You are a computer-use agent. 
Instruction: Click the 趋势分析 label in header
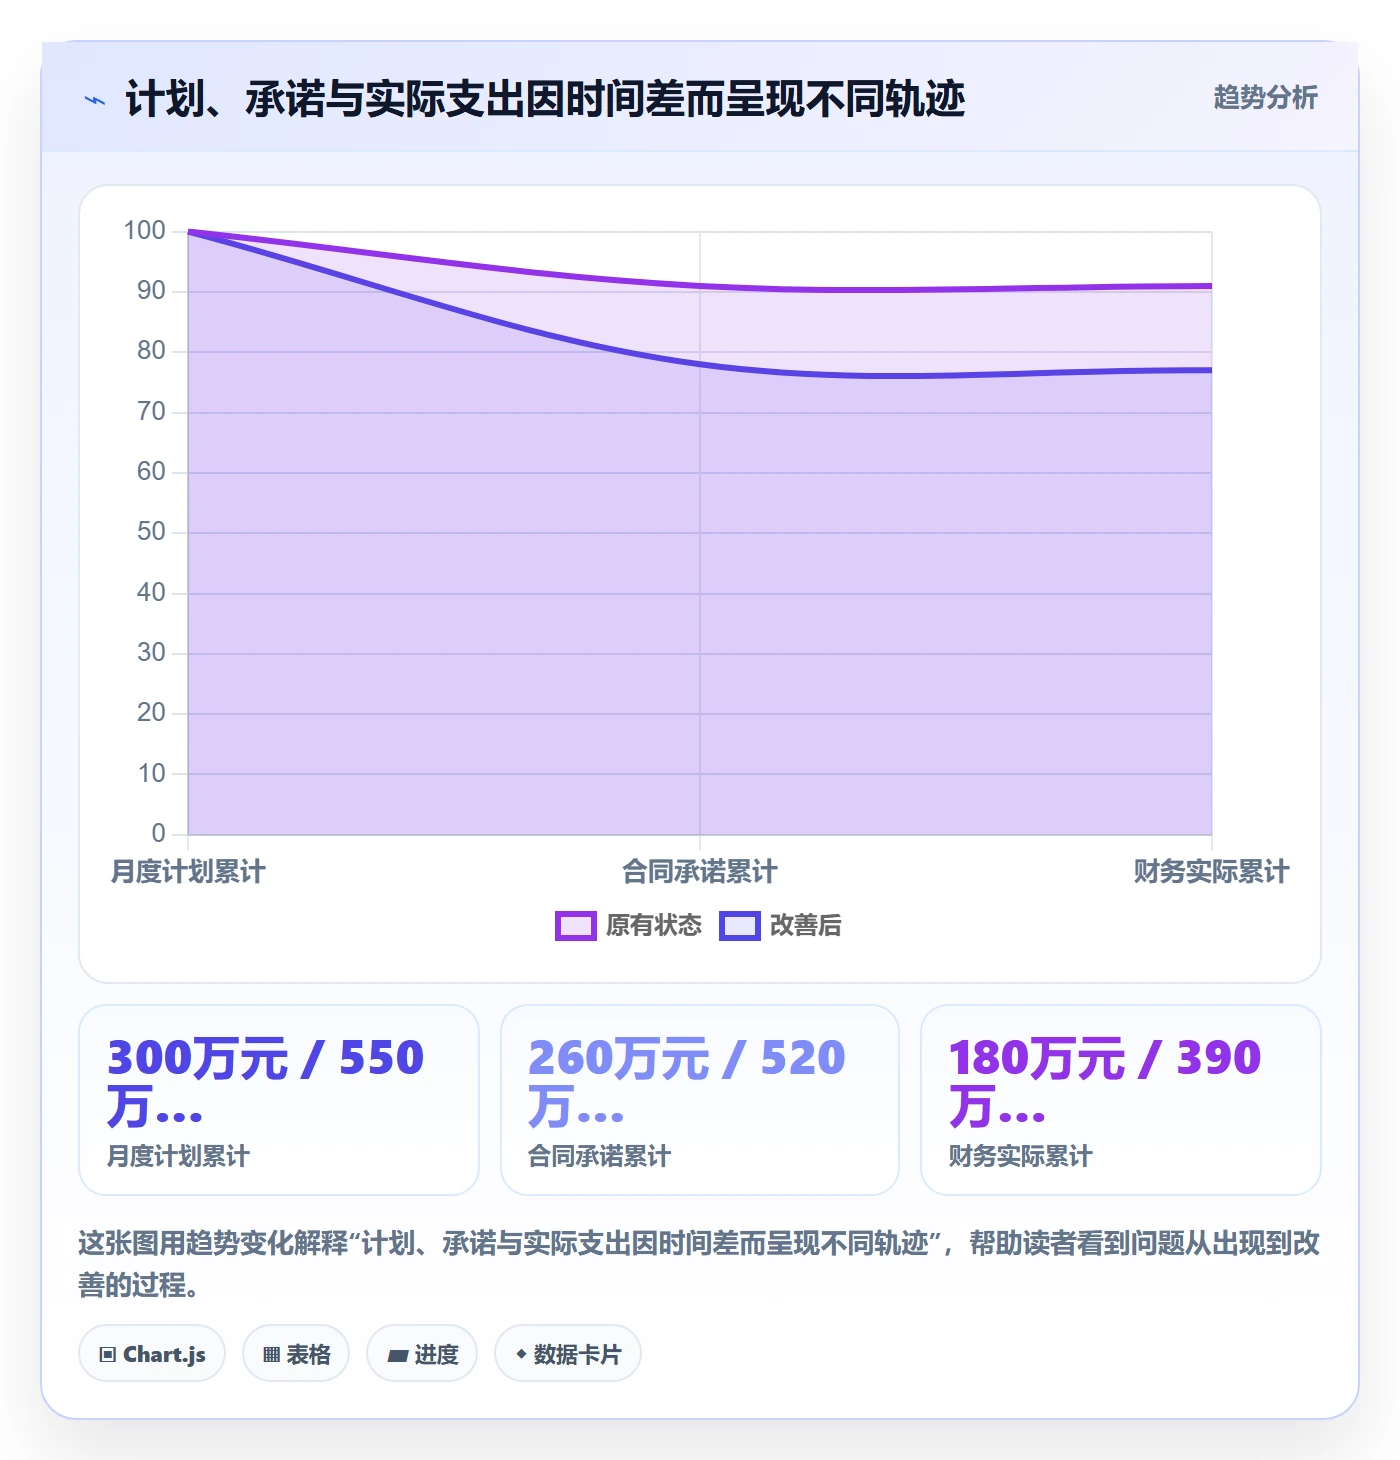point(1265,97)
